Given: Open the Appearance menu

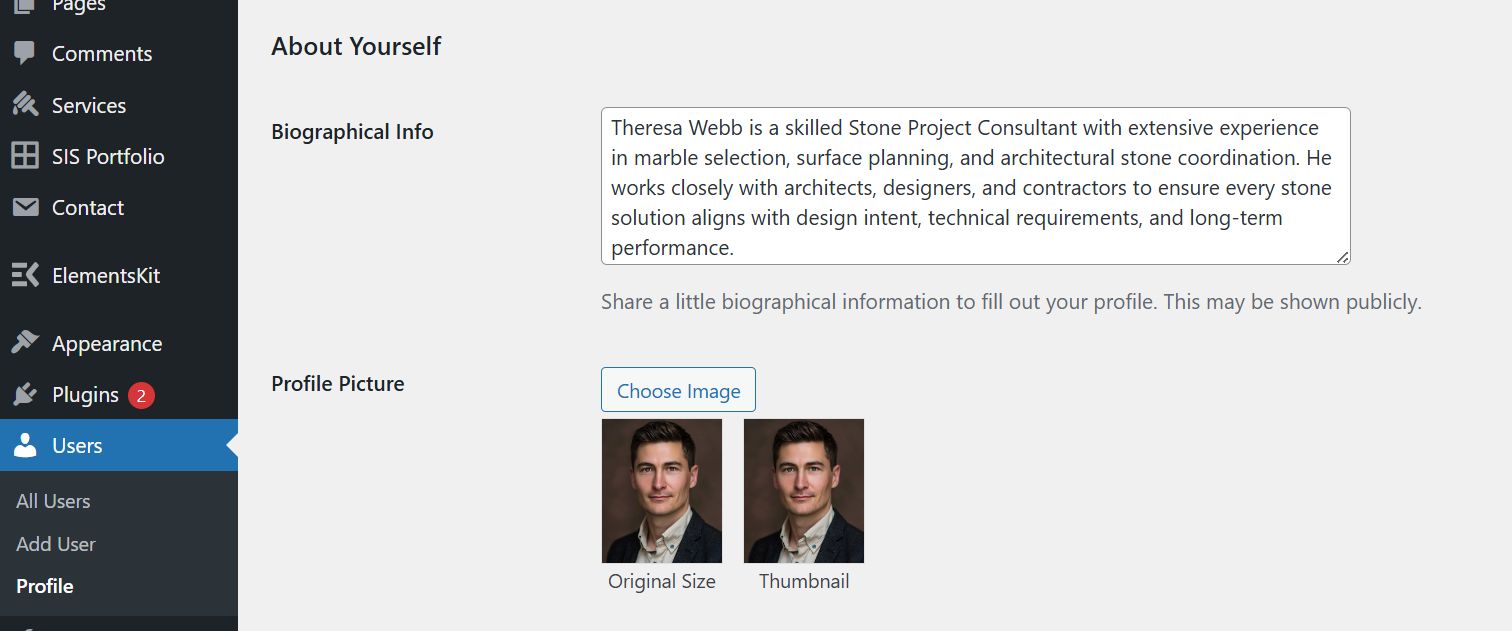Looking at the screenshot, I should pyautogui.click(x=107, y=343).
